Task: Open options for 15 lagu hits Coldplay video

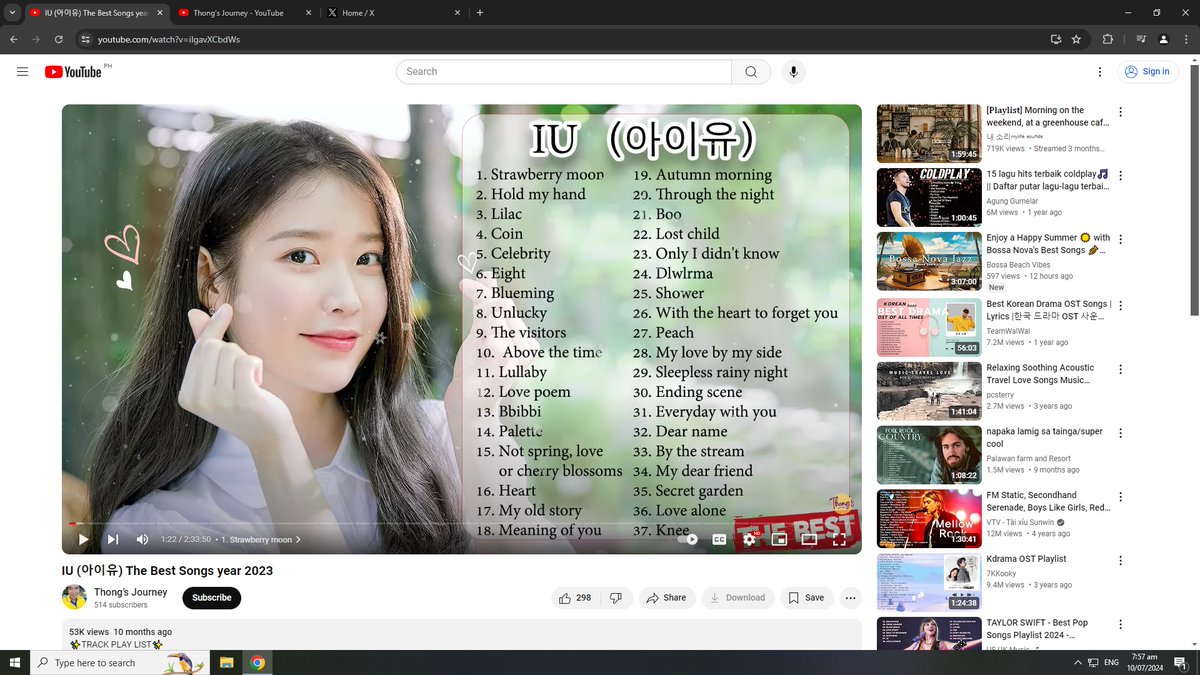Action: 1120,176
